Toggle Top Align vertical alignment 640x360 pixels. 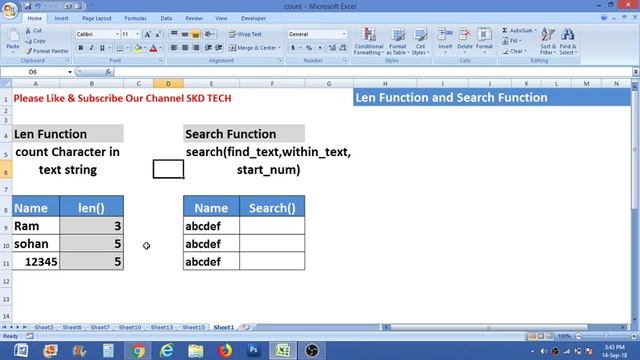click(x=174, y=34)
